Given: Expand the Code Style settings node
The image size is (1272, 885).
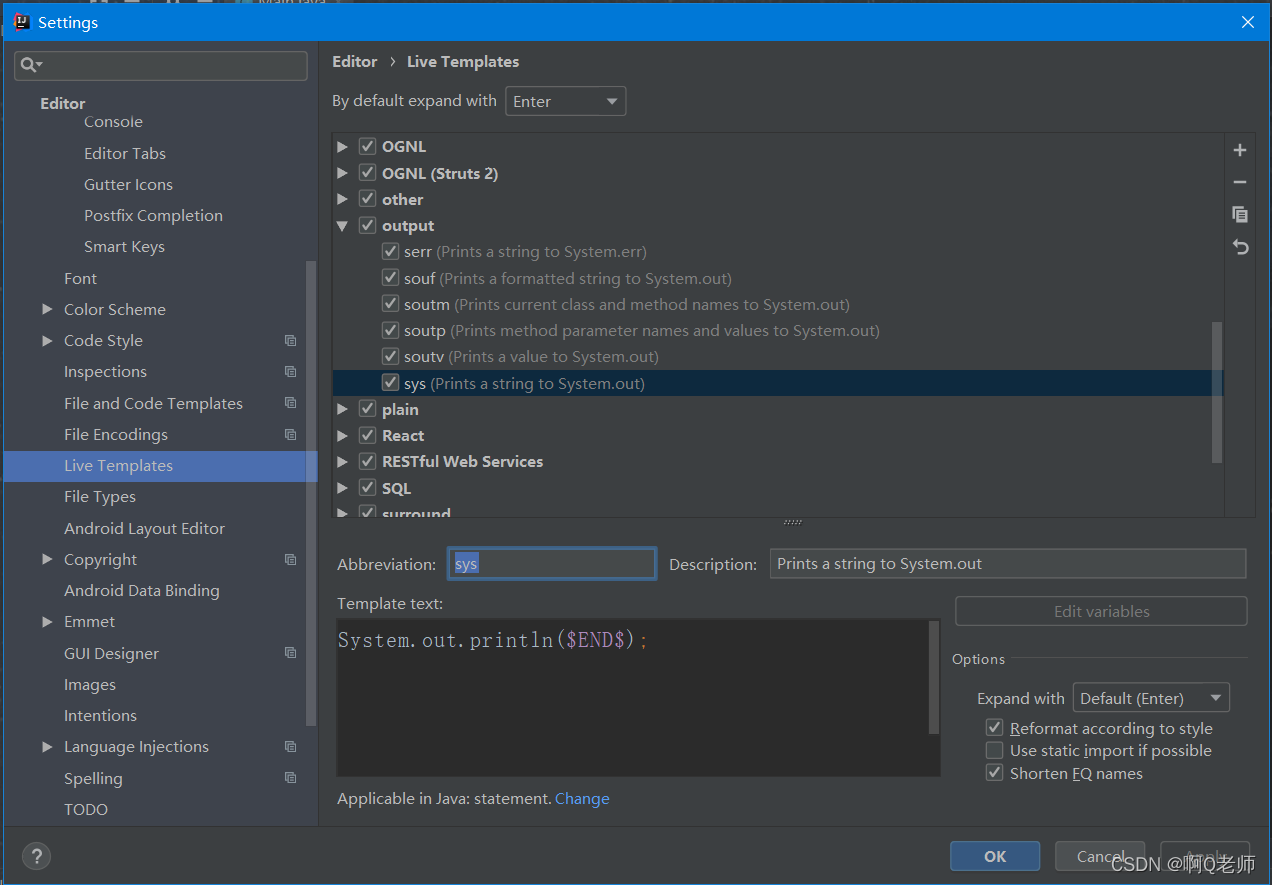Looking at the screenshot, I should 47,341.
